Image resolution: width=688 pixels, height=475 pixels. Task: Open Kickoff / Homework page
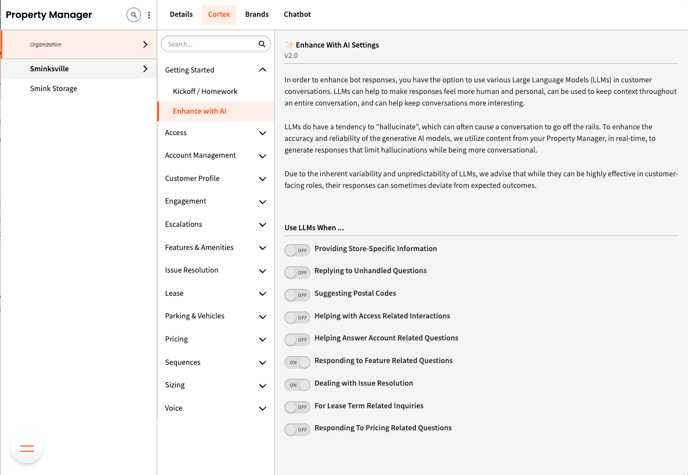coord(205,91)
